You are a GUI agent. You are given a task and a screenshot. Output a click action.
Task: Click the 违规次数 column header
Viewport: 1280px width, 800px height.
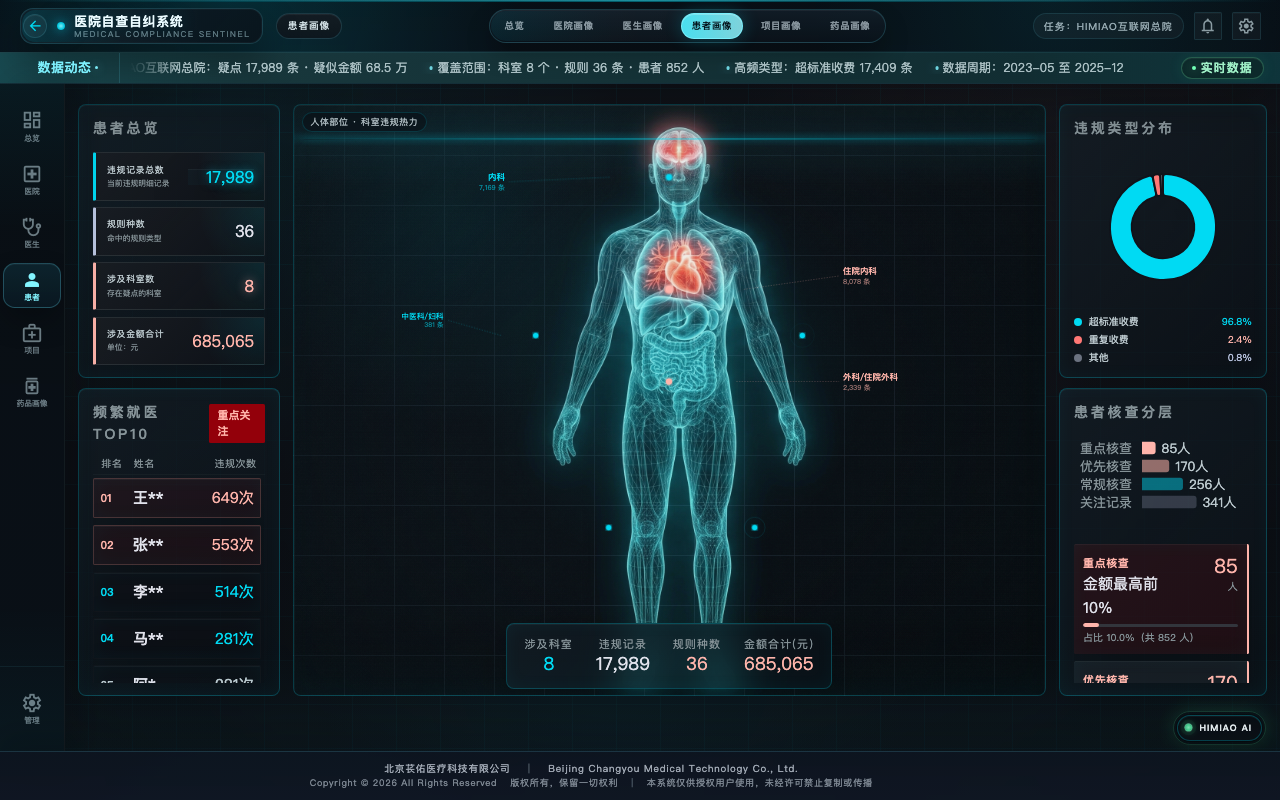click(235, 464)
